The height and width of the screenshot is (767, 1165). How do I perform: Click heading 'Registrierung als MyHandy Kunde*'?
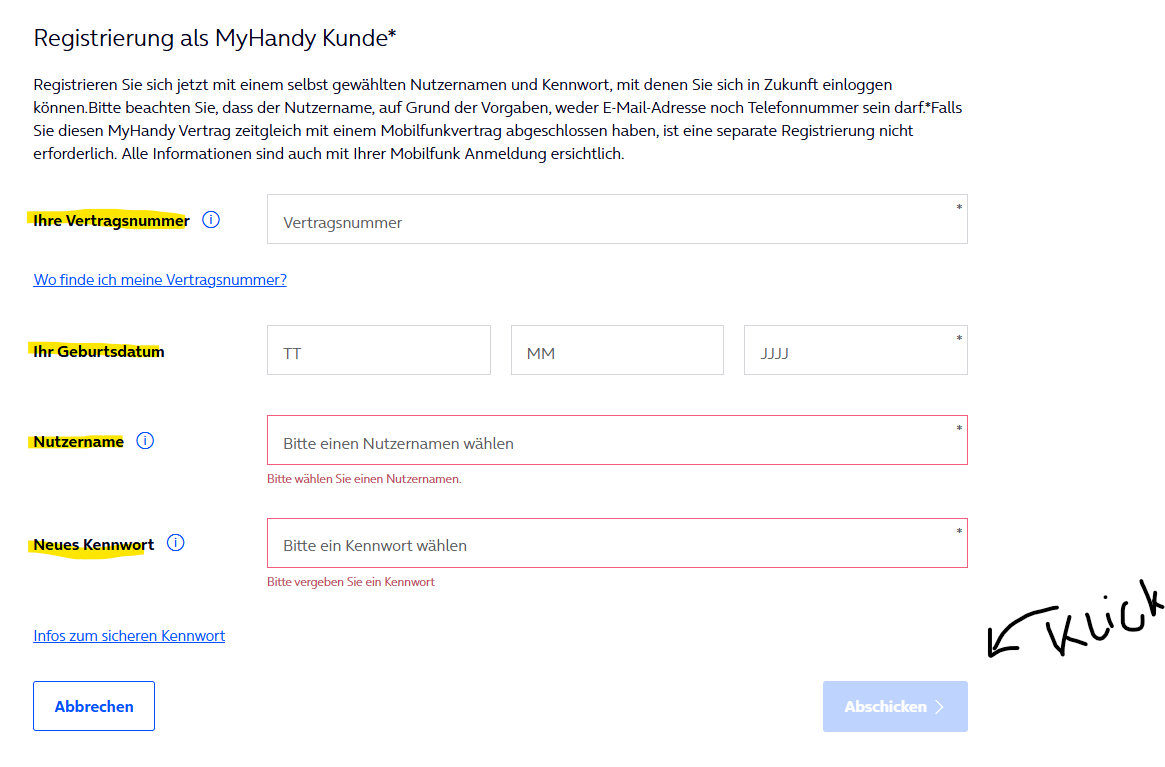(x=215, y=38)
